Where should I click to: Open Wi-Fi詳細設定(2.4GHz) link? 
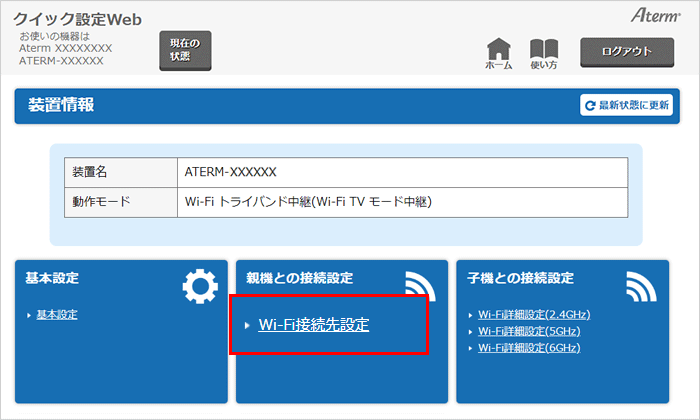coord(529,315)
